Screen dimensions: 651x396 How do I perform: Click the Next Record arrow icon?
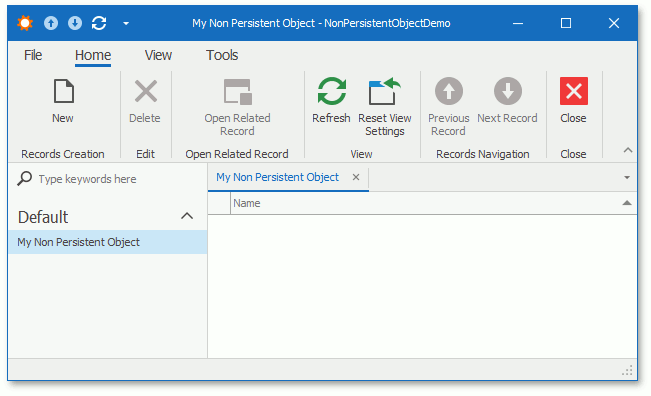(x=507, y=91)
